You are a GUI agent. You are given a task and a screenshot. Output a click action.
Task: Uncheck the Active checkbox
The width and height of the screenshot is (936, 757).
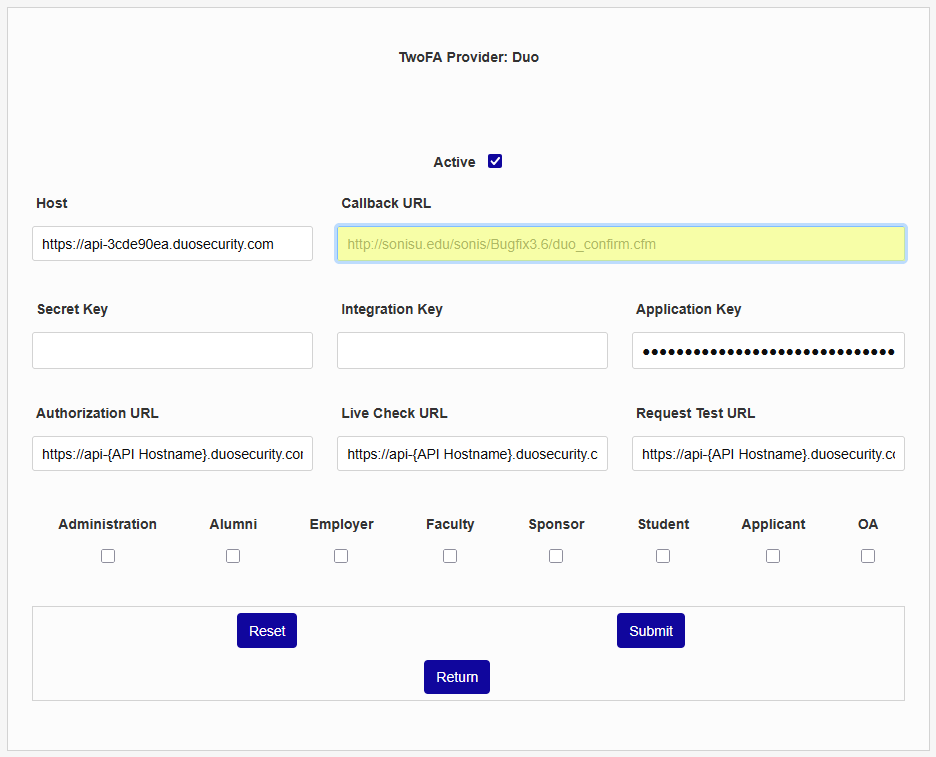click(495, 161)
